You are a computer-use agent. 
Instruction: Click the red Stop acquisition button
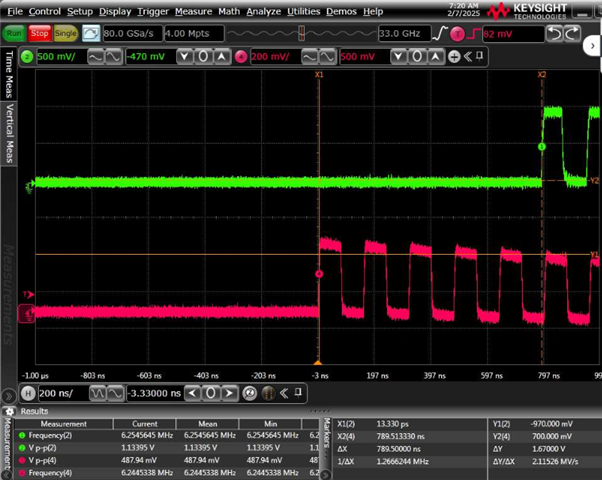pos(40,33)
